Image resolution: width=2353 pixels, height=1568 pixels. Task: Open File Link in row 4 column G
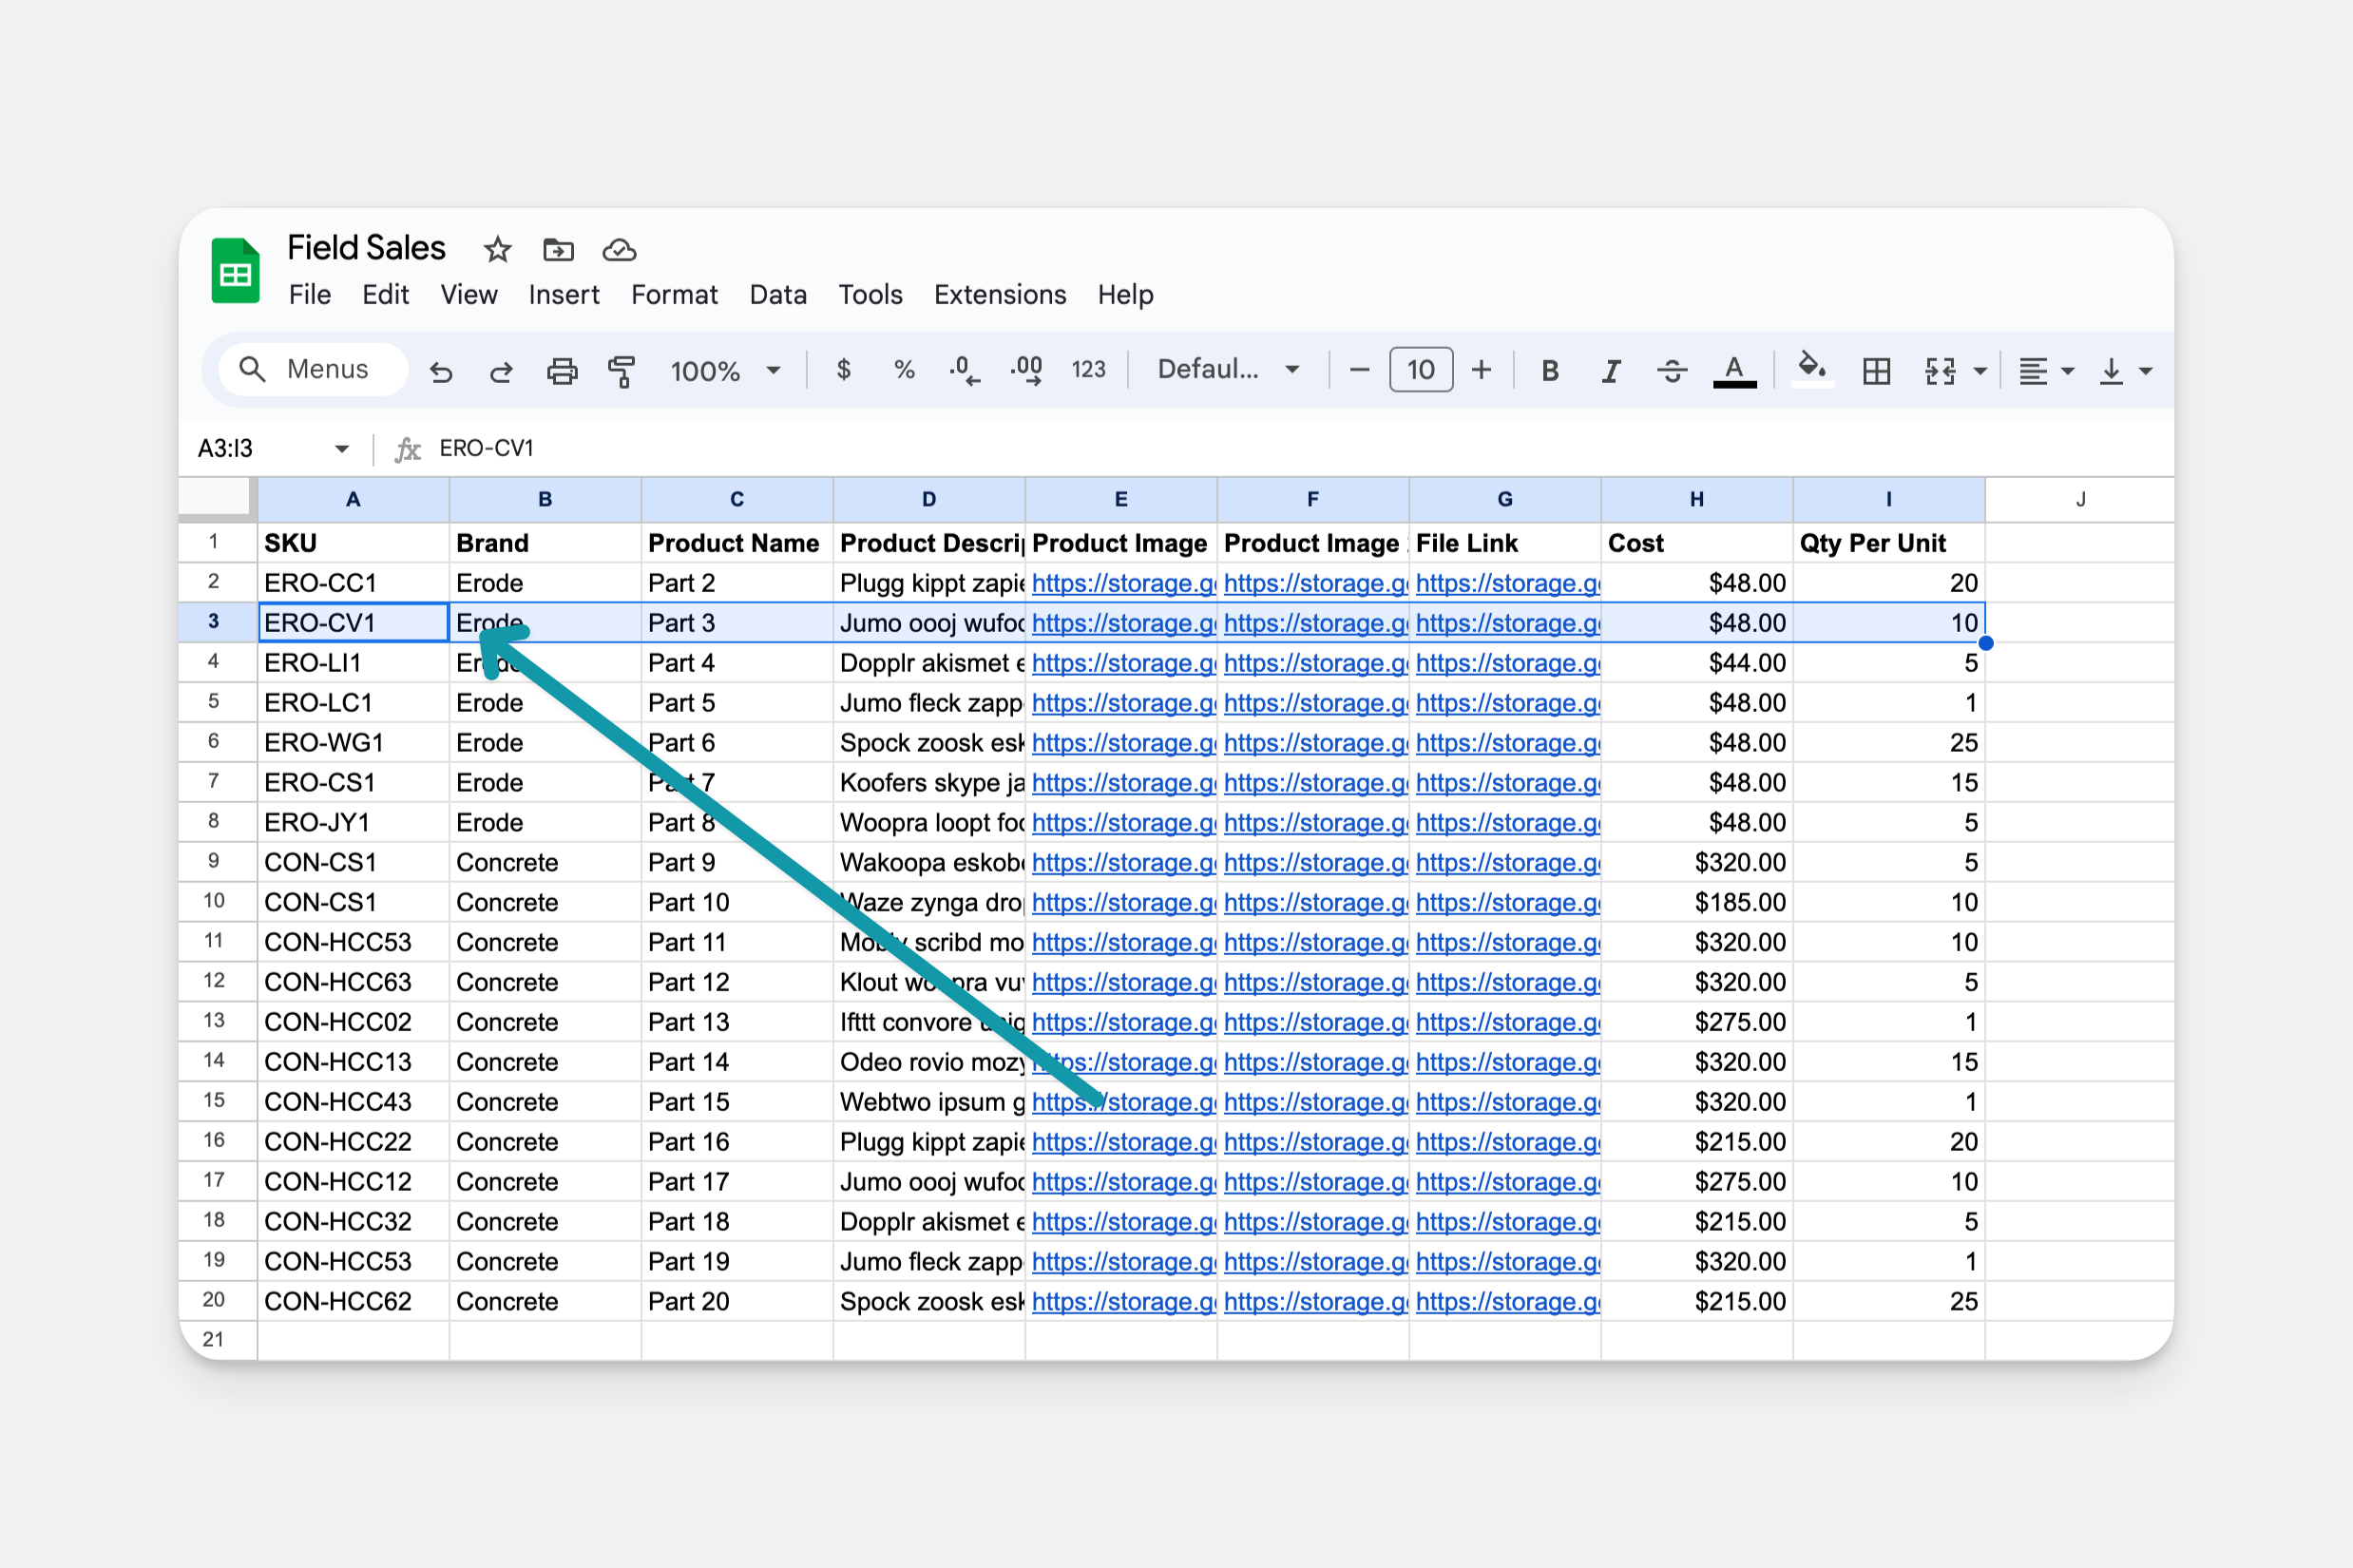click(1508, 663)
